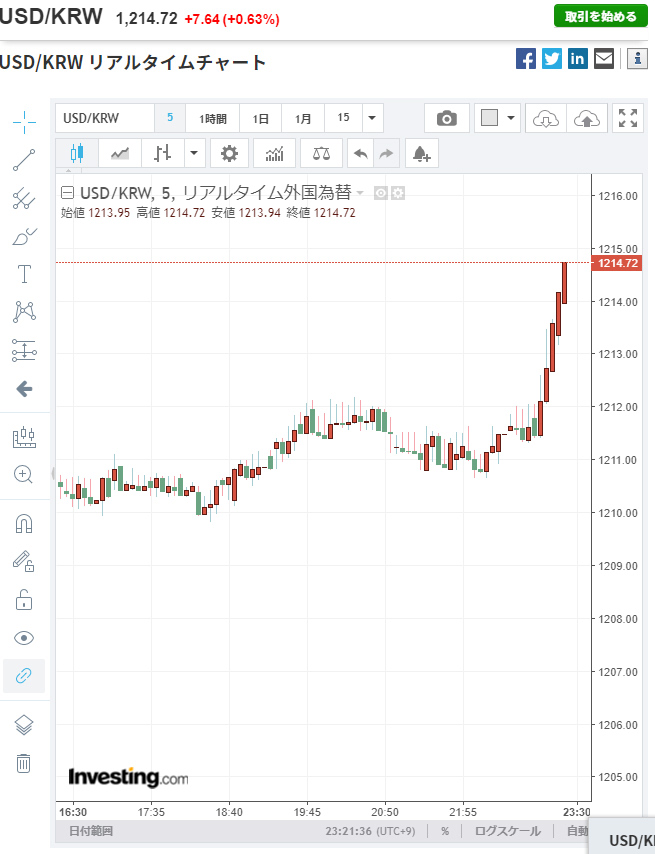Toggle lock all drawing tools

coord(24,600)
